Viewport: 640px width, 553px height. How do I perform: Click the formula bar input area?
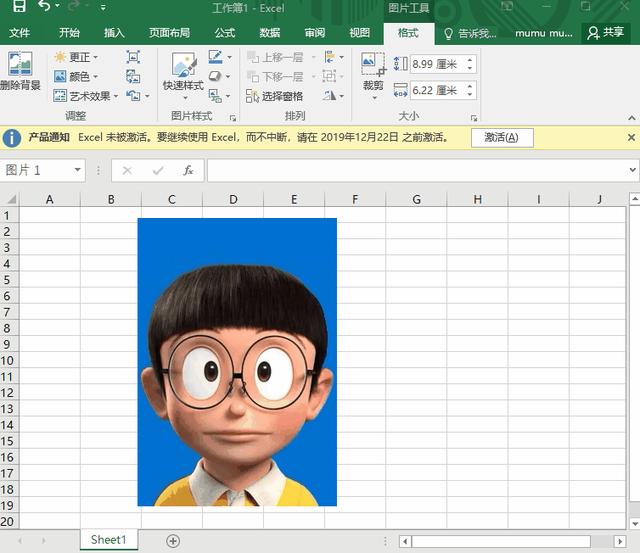click(416, 170)
